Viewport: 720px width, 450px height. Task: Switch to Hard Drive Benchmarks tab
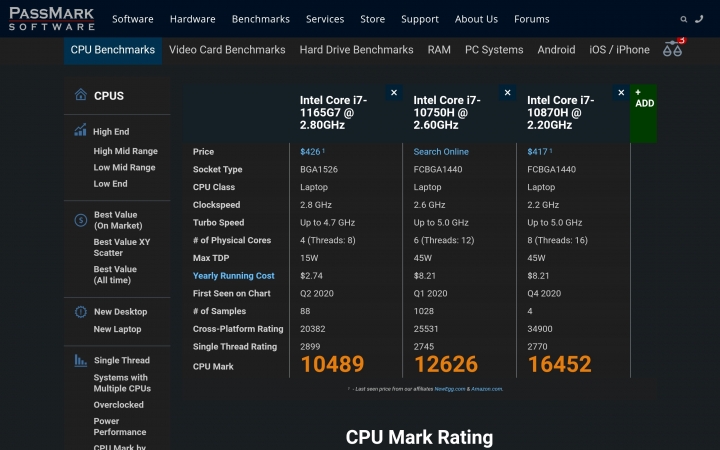tap(356, 50)
